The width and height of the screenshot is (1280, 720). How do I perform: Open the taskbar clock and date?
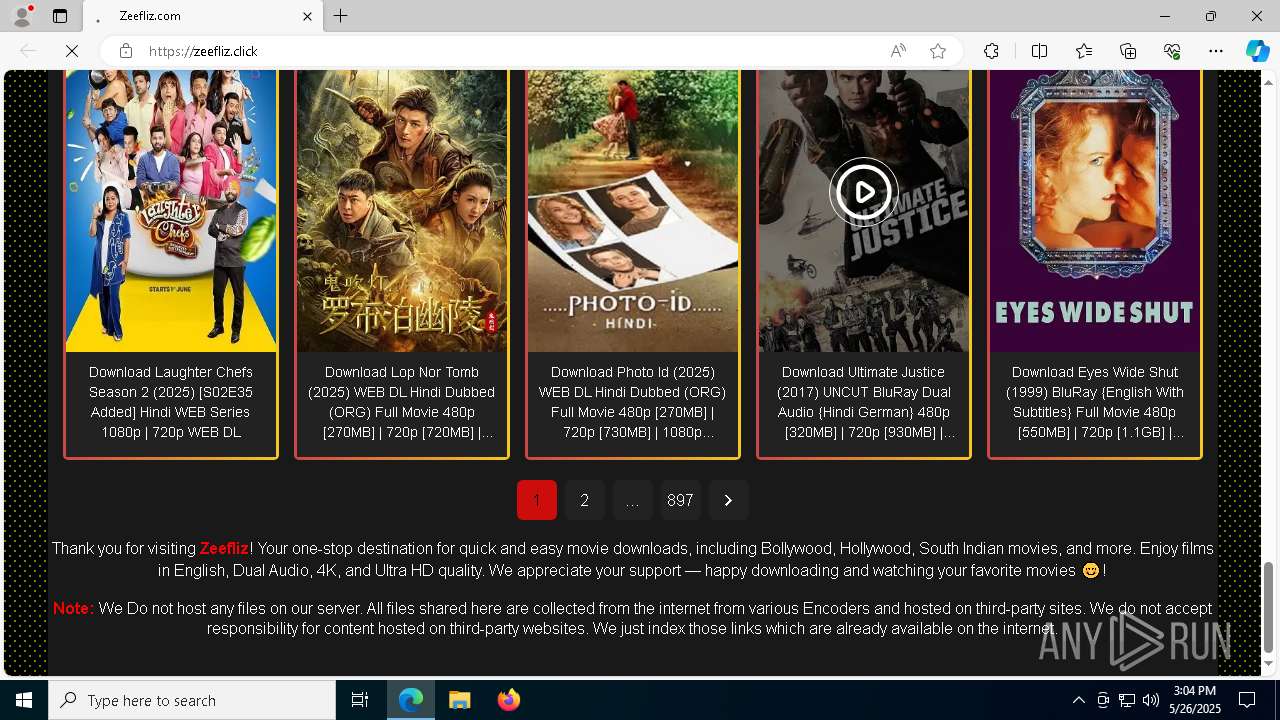click(1195, 700)
